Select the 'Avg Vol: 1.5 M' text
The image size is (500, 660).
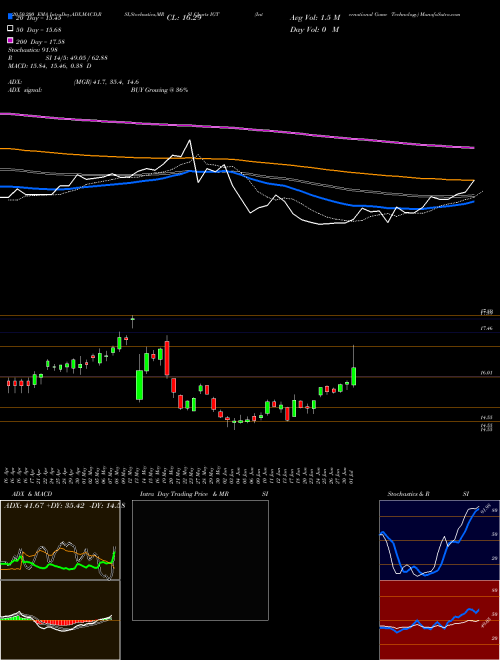tap(315, 18)
